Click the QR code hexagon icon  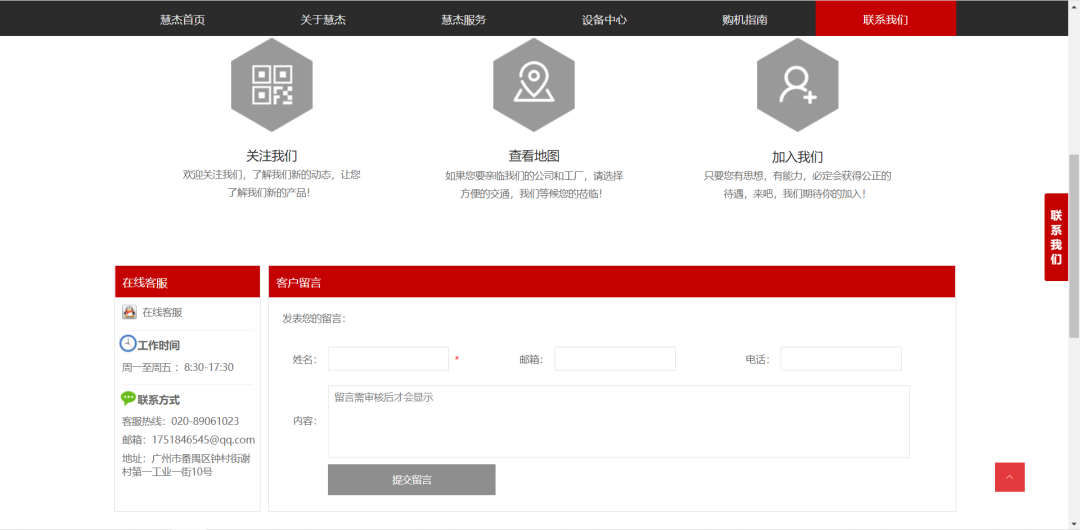(272, 85)
